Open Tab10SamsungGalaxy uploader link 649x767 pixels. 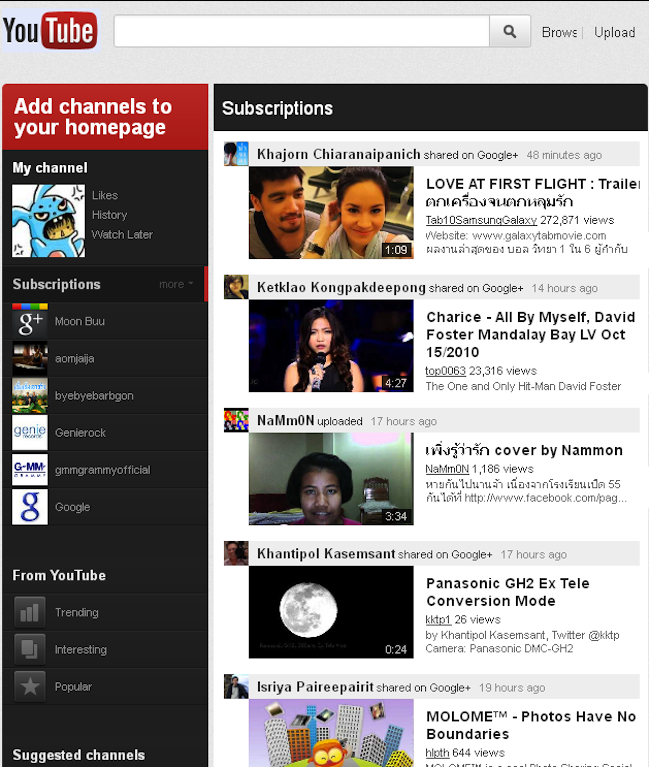point(481,220)
